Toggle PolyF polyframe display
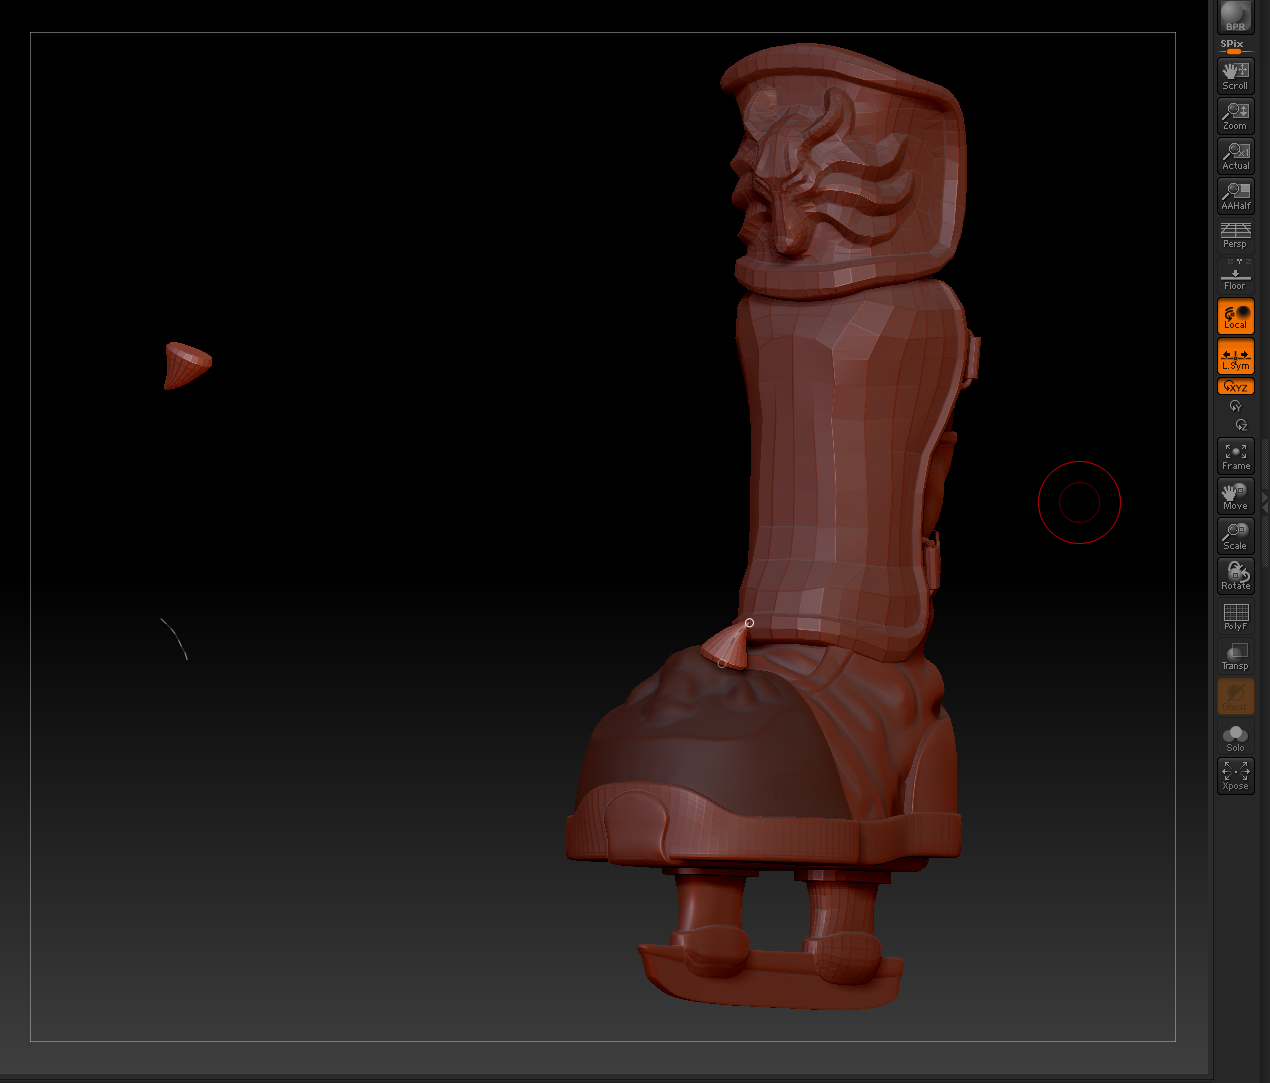Viewport: 1270px width, 1083px height. [1235, 616]
